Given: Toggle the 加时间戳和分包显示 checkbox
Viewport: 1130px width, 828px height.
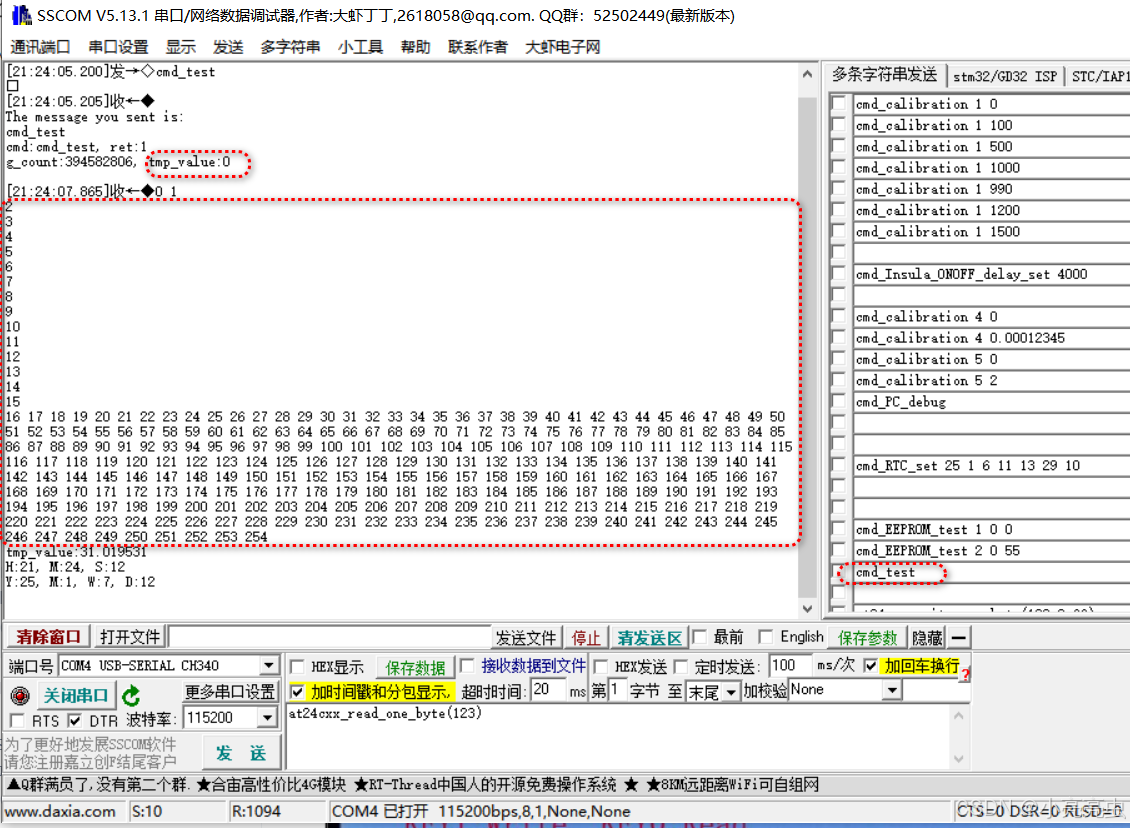Looking at the screenshot, I should point(296,693).
